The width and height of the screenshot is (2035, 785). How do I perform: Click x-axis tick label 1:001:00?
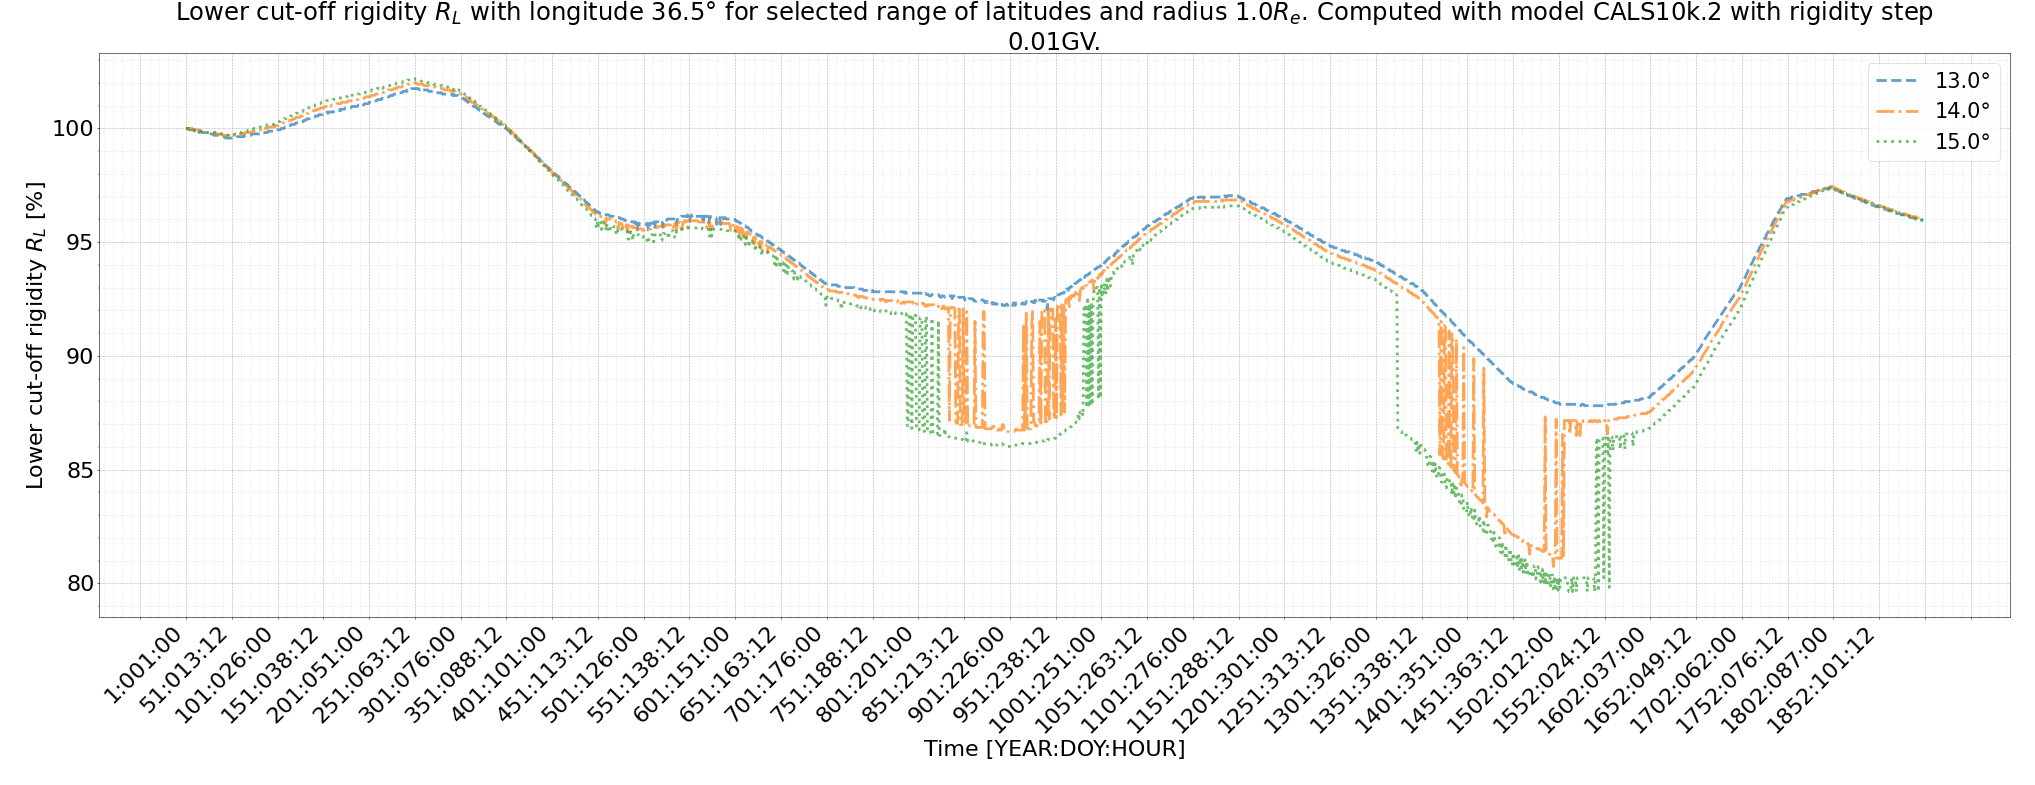pyautogui.click(x=144, y=665)
